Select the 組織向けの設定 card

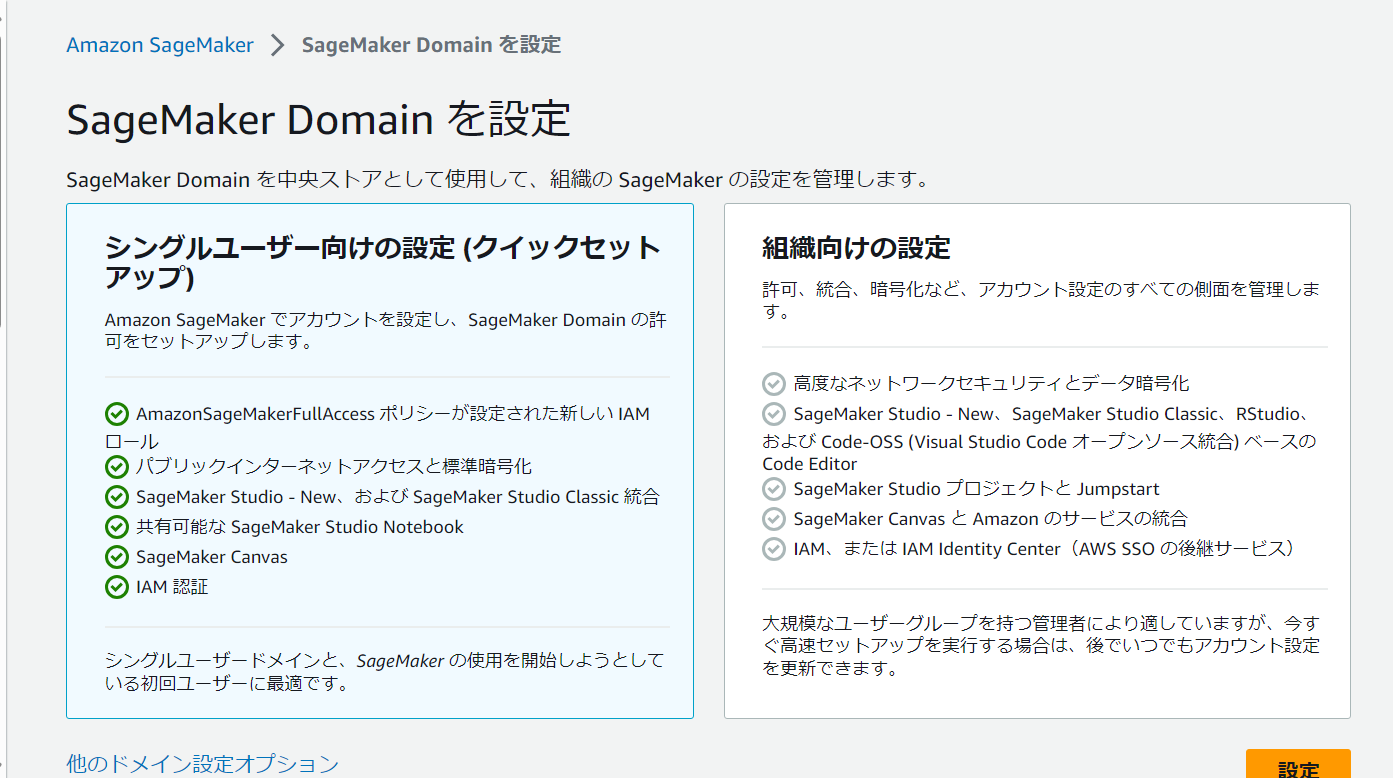tap(1037, 461)
